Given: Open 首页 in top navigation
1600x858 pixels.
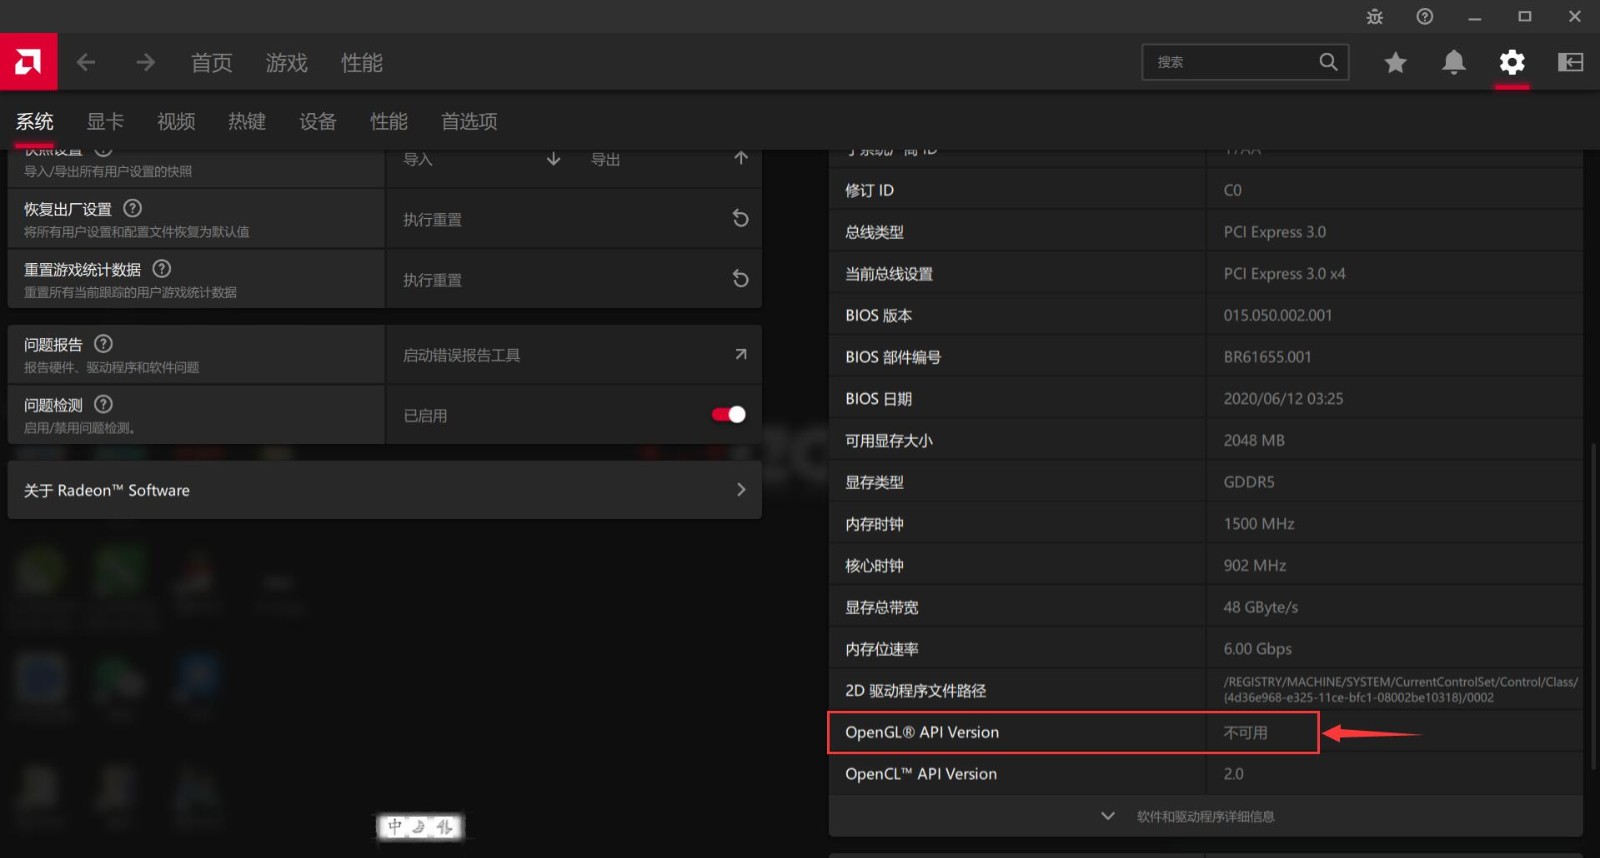Looking at the screenshot, I should (x=212, y=63).
